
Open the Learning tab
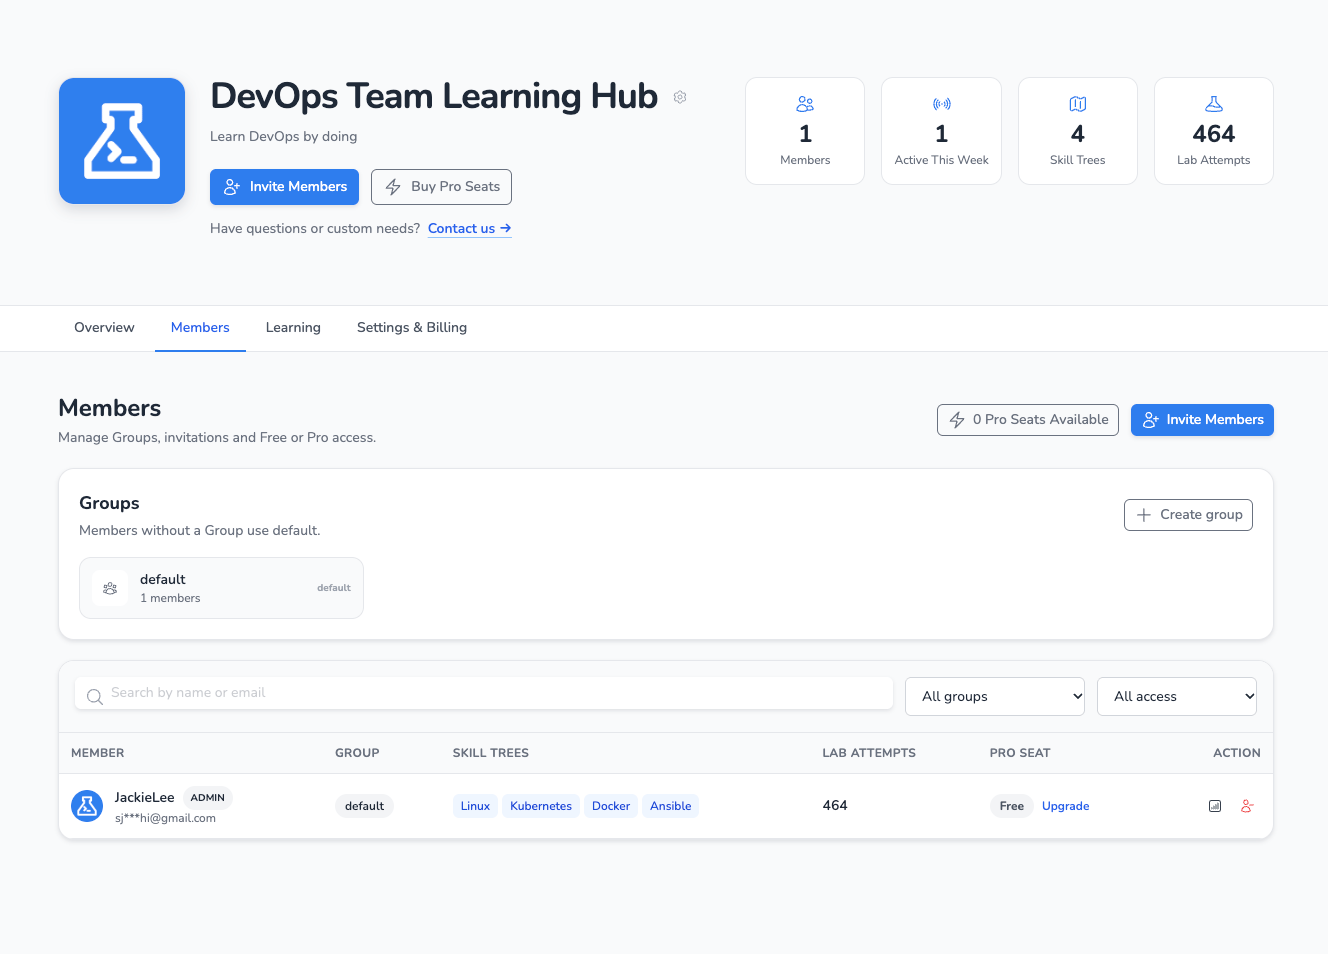pos(293,328)
